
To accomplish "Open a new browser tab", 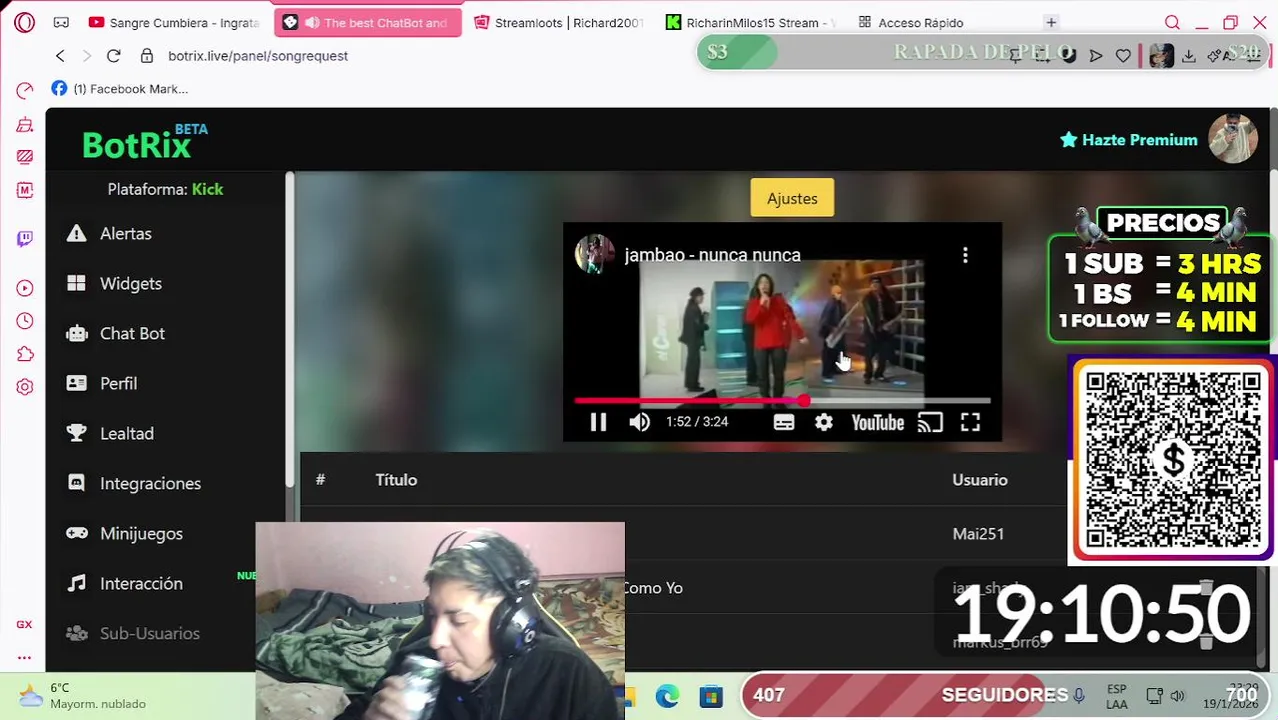I will click(1051, 22).
